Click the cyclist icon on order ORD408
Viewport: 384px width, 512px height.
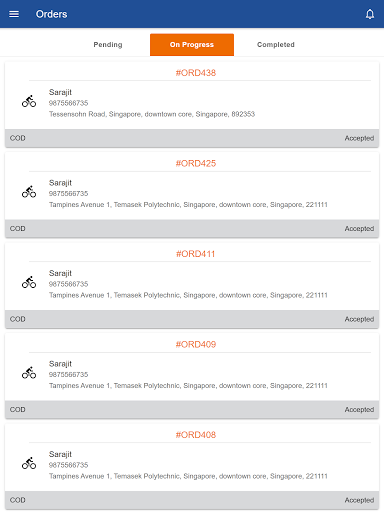click(x=29, y=463)
